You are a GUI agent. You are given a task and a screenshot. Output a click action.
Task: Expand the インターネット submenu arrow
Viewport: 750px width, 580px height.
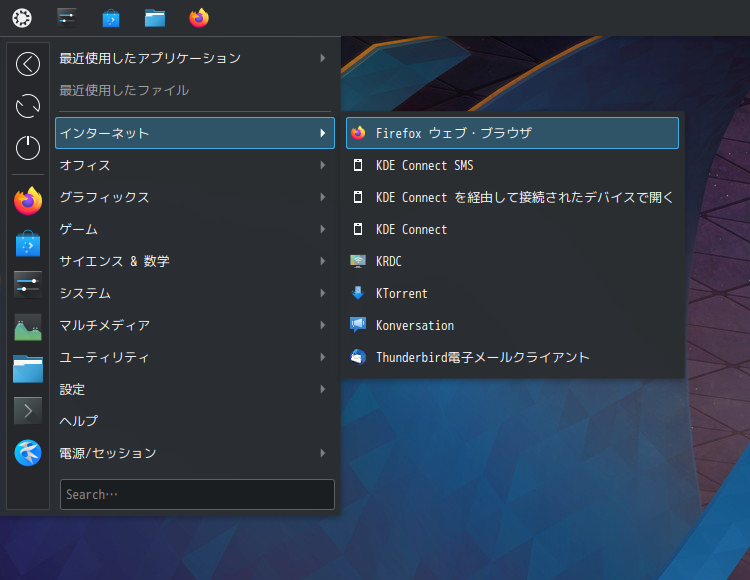tap(323, 133)
